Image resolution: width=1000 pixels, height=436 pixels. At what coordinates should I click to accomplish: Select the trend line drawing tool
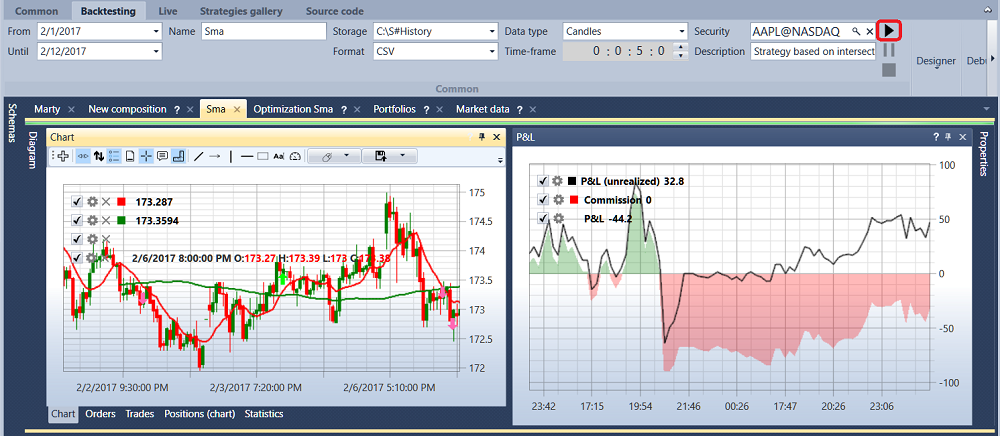pyautogui.click(x=198, y=156)
